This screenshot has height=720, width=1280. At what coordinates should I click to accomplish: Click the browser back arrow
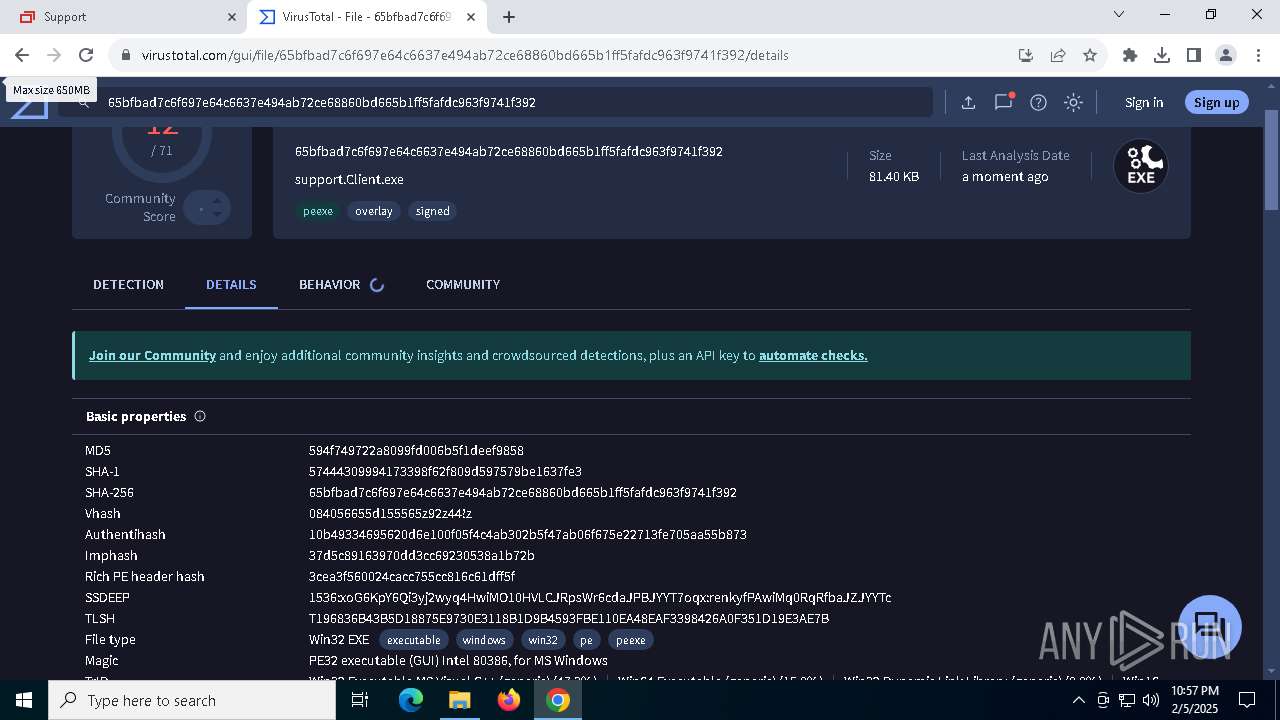22,55
